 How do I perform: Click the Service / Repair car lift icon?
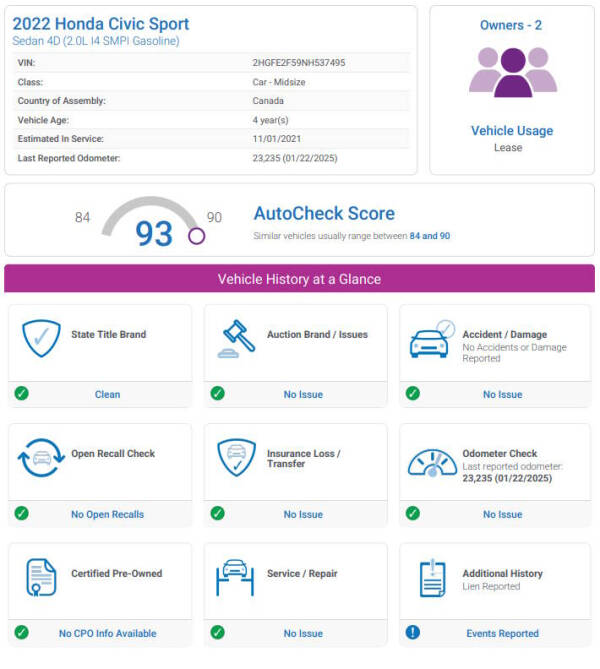point(235,577)
